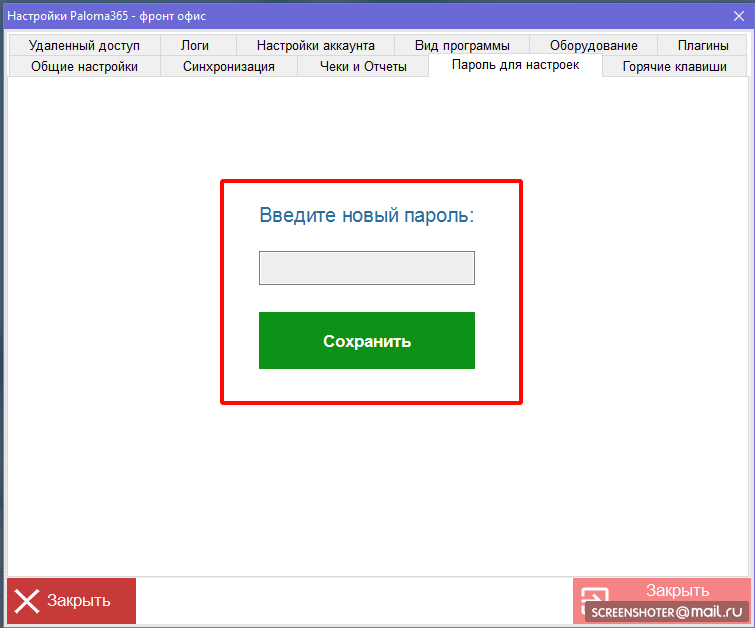Click the new password input field

(x=366, y=268)
